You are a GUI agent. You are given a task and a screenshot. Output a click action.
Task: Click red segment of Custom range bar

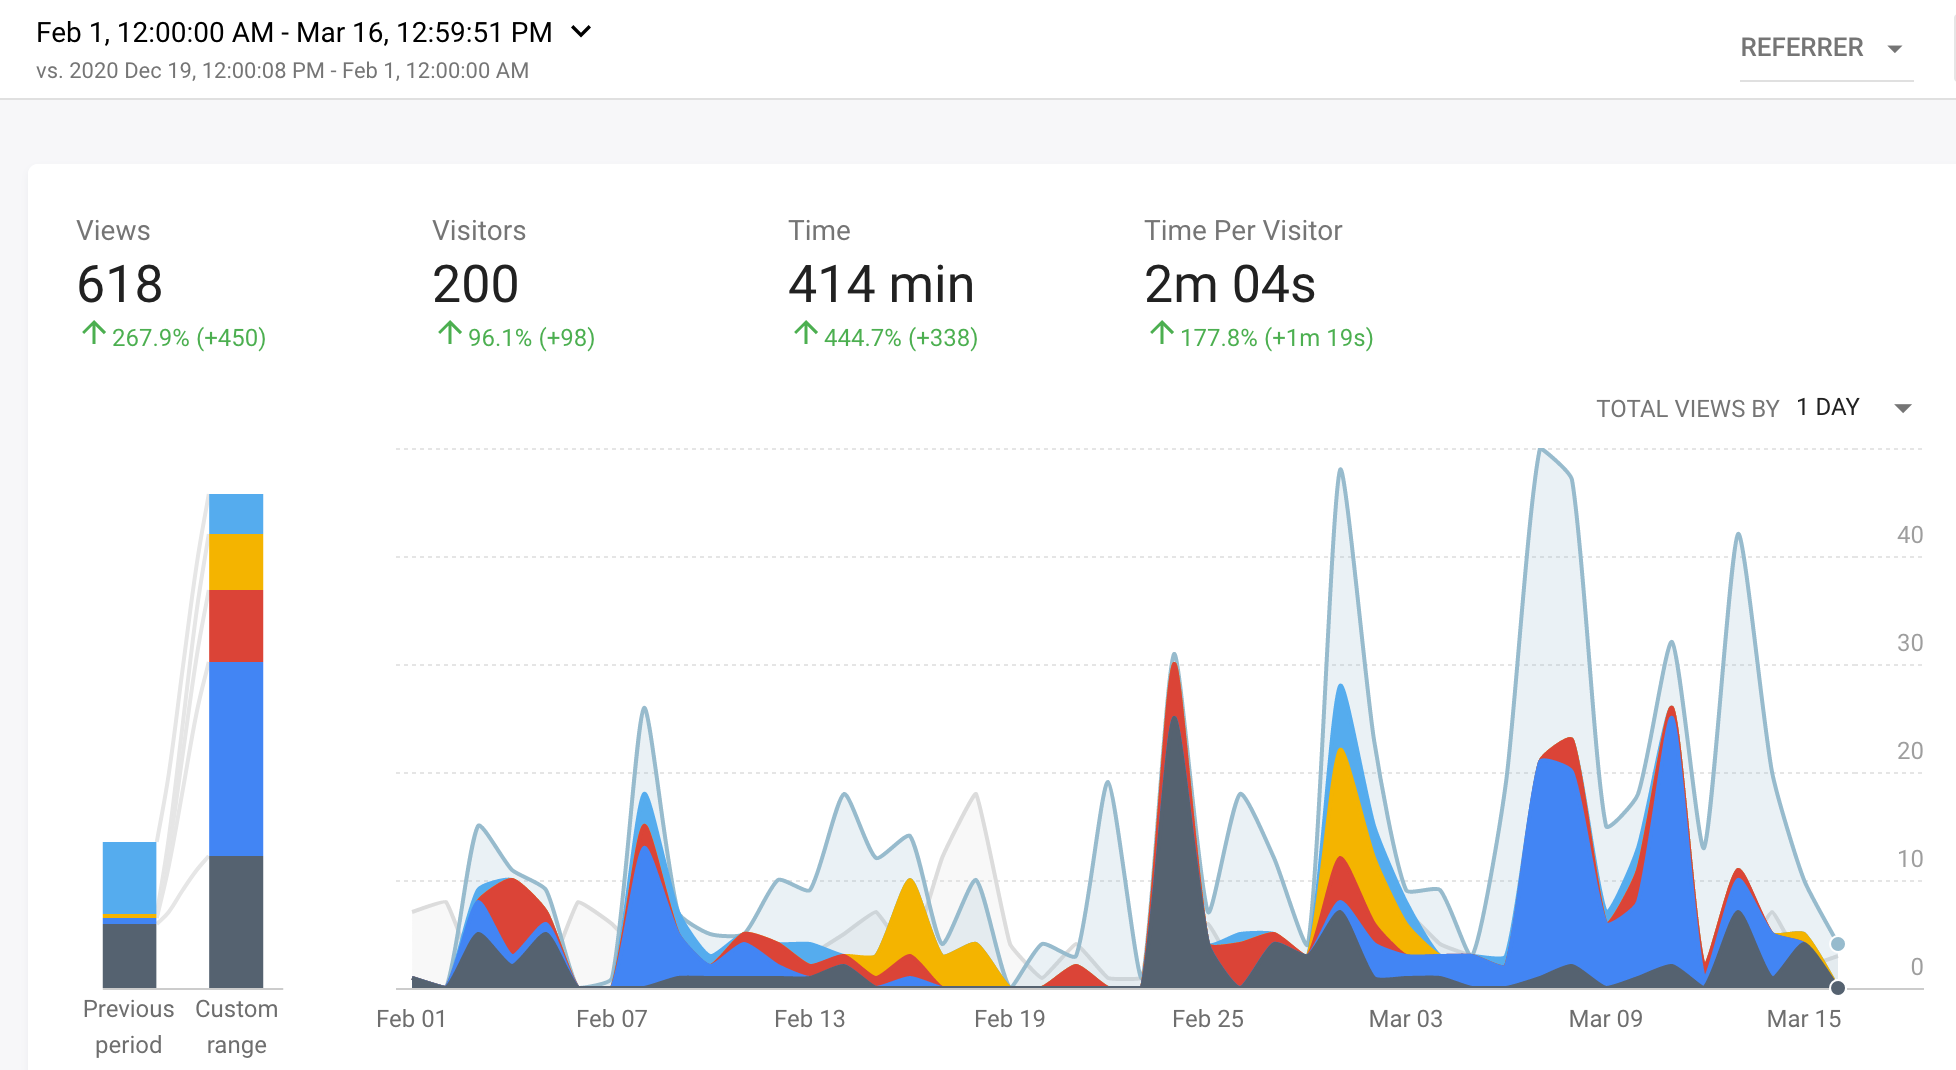[236, 626]
